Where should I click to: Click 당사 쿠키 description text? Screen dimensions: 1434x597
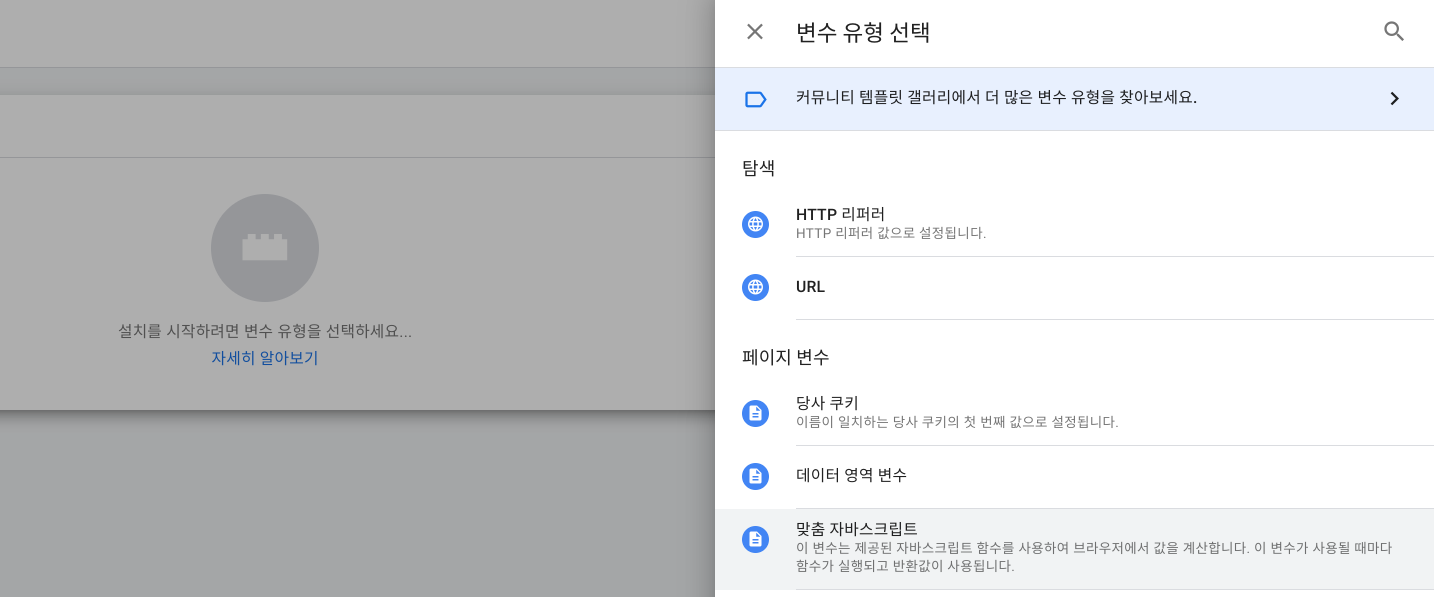click(957, 422)
